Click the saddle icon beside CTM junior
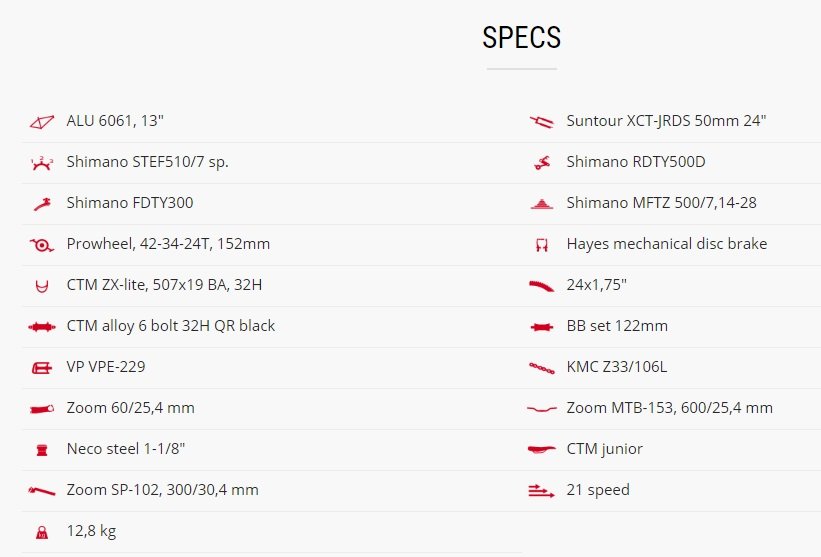The image size is (821, 557). pyautogui.click(x=541, y=449)
